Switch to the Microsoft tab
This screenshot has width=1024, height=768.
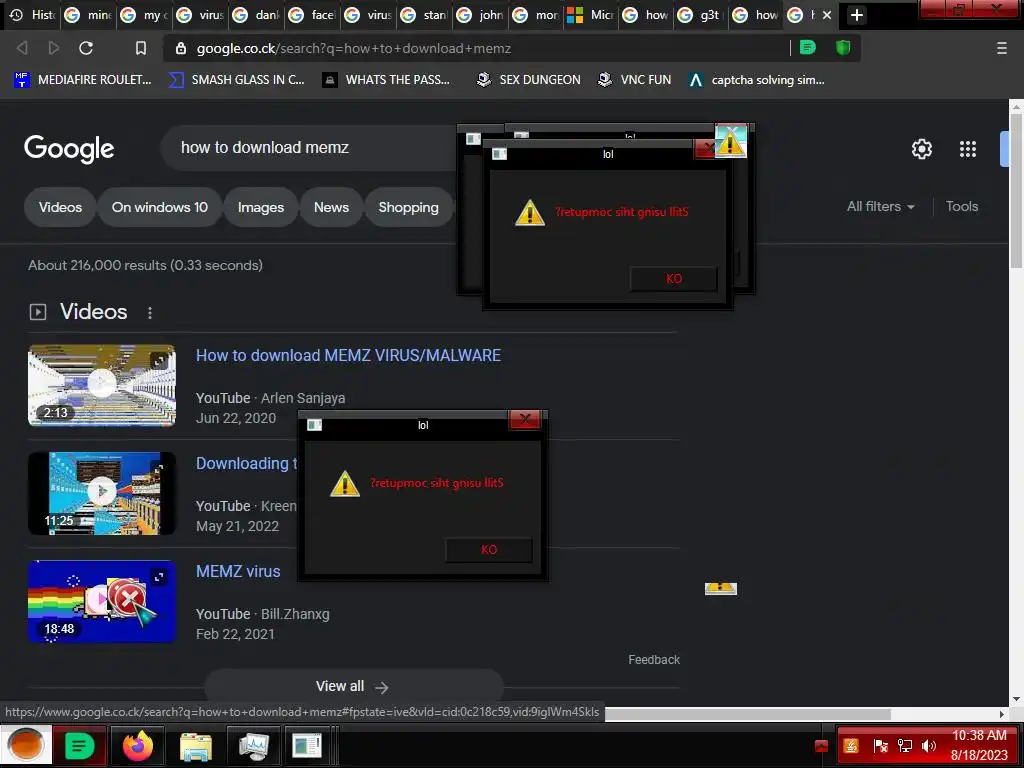pyautogui.click(x=591, y=14)
